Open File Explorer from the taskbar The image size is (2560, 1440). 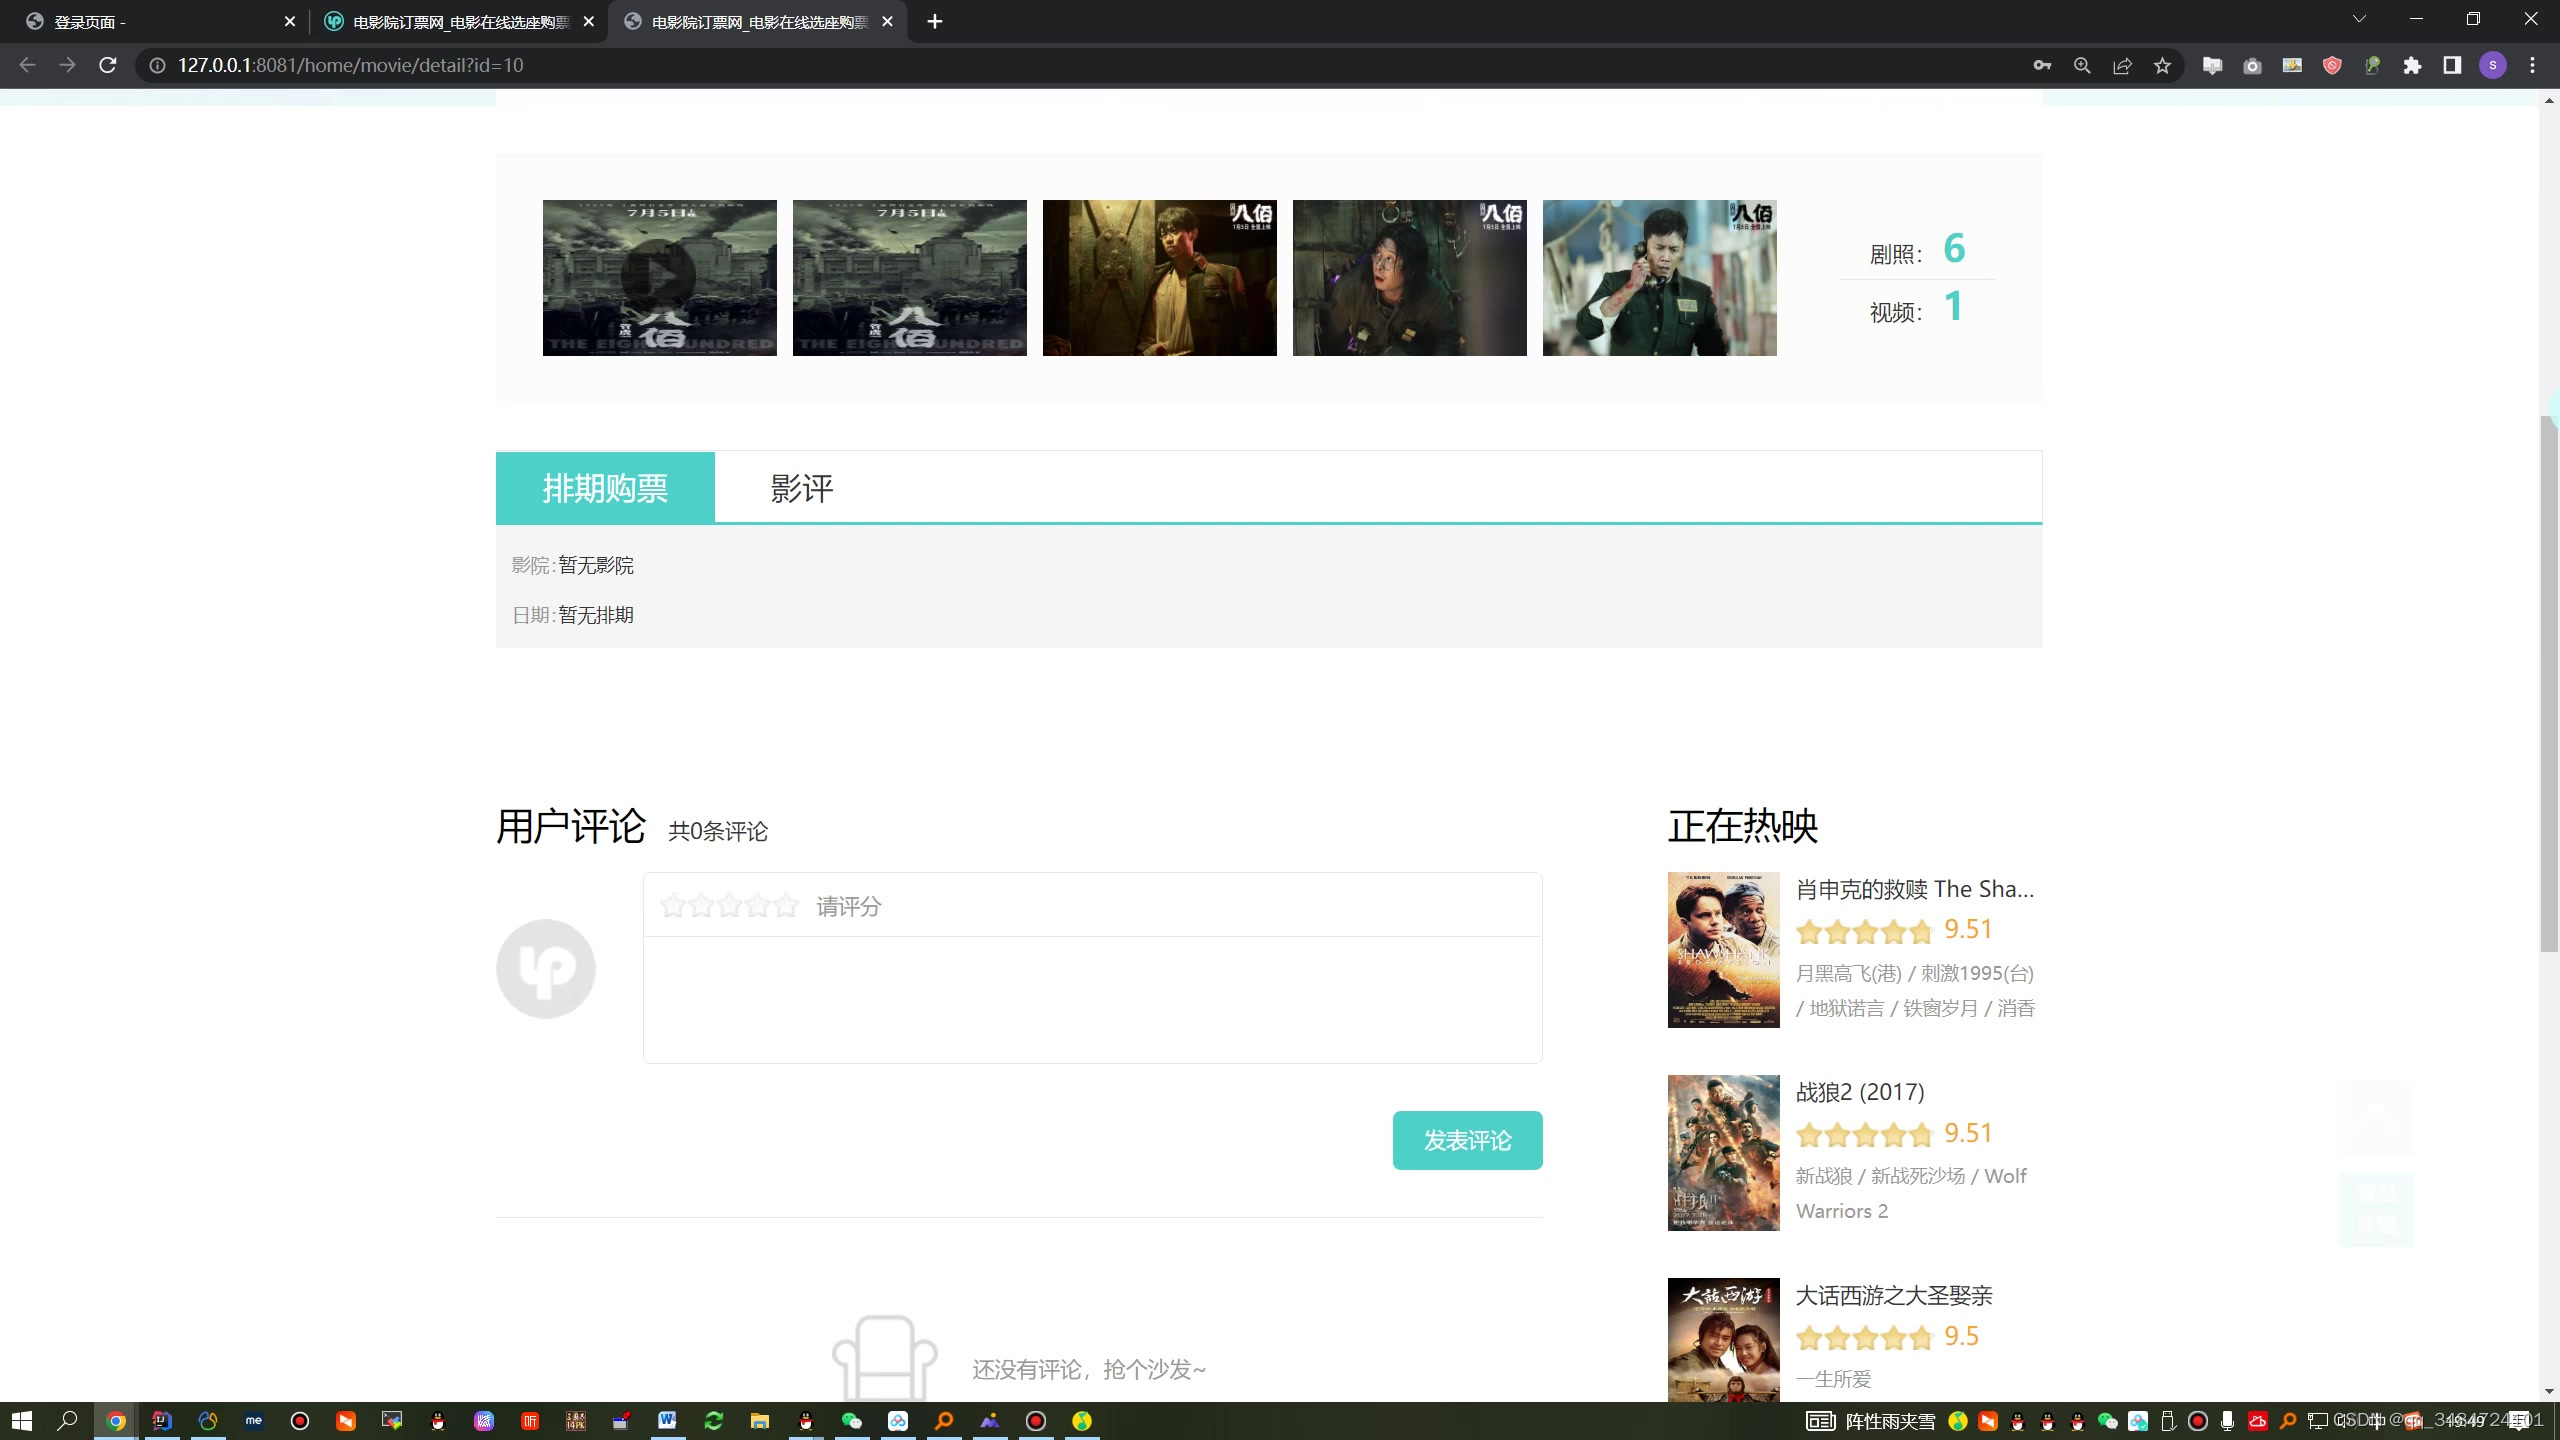pyautogui.click(x=759, y=1421)
